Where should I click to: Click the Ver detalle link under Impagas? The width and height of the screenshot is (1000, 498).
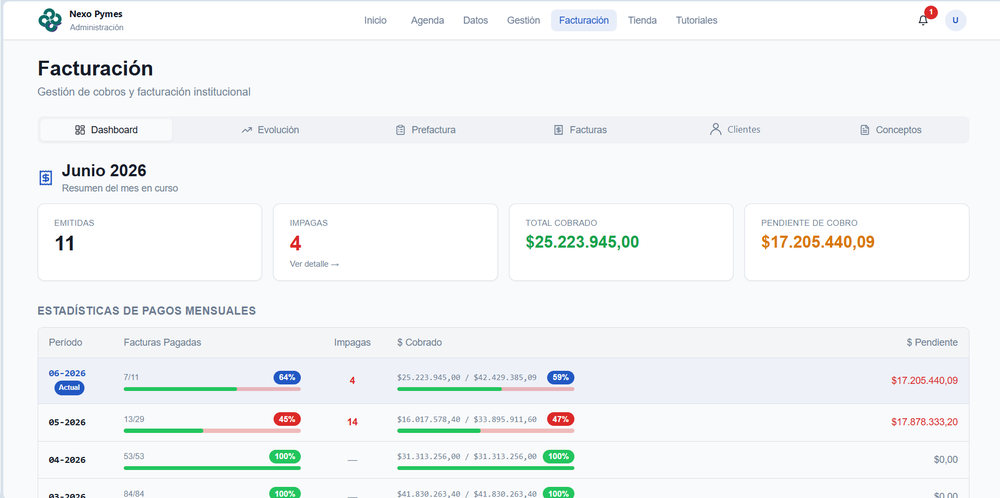pos(314,264)
